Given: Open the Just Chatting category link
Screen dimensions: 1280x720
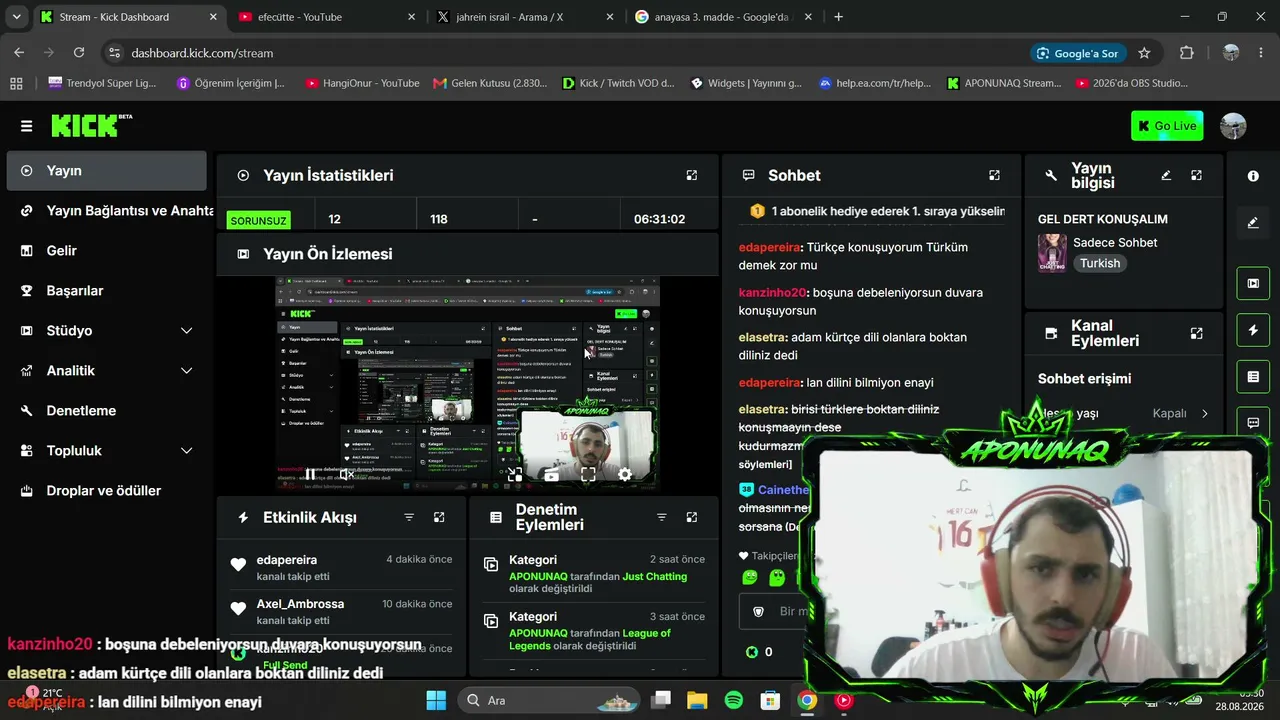Looking at the screenshot, I should click(x=655, y=576).
